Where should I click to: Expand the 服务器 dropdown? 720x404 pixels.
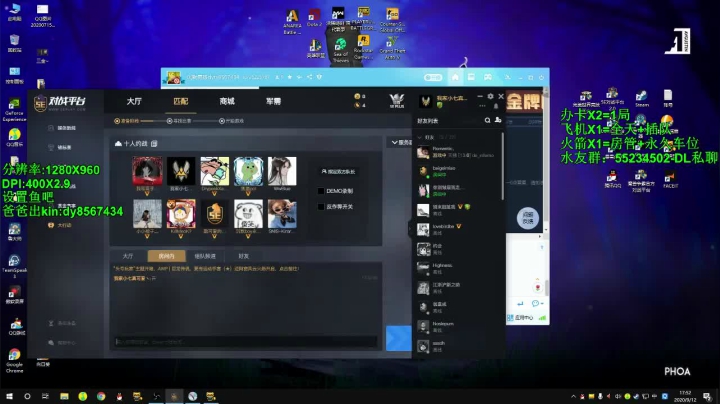tap(401, 143)
